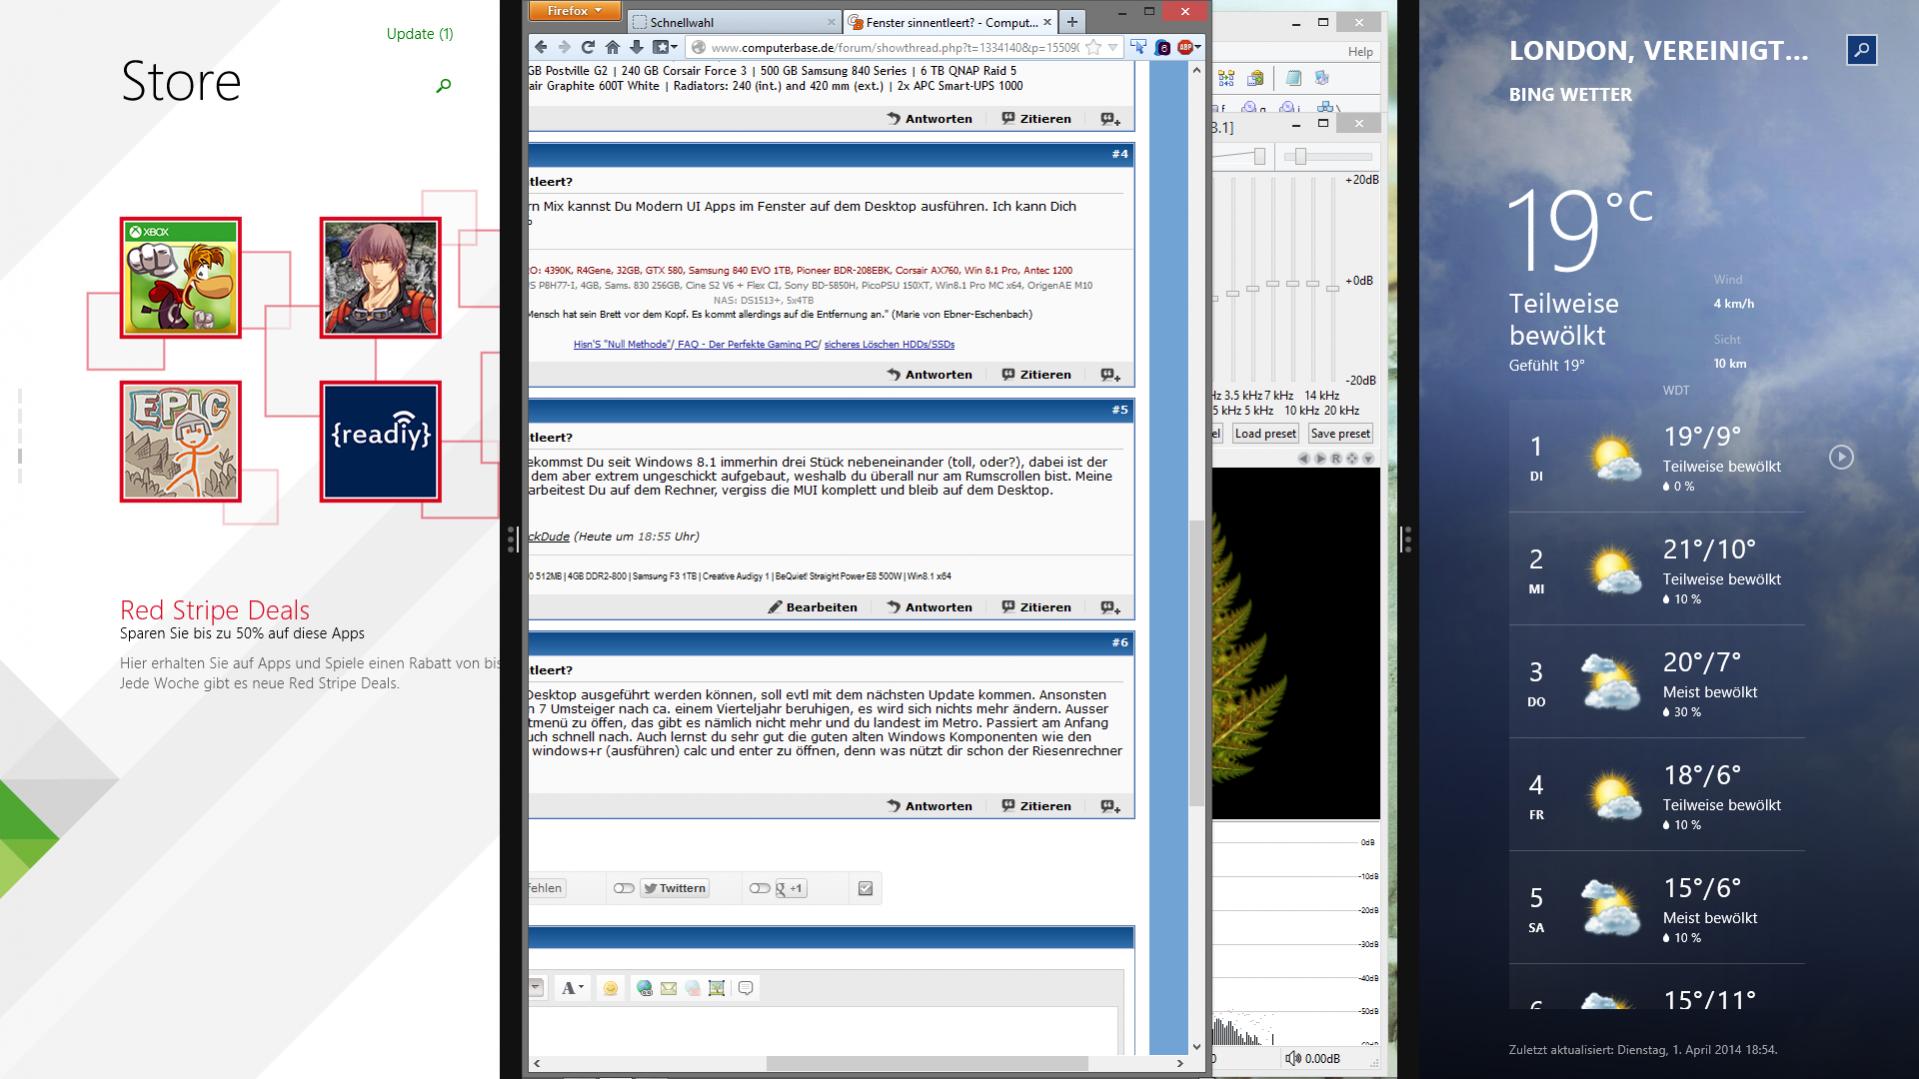Click Antworten on post #6
1919x1079 pixels.
pos(929,806)
